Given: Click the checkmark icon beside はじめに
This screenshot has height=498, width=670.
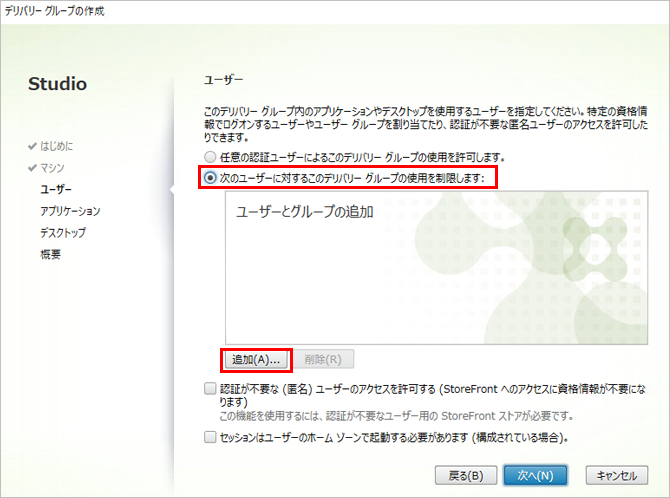Looking at the screenshot, I should (32, 146).
